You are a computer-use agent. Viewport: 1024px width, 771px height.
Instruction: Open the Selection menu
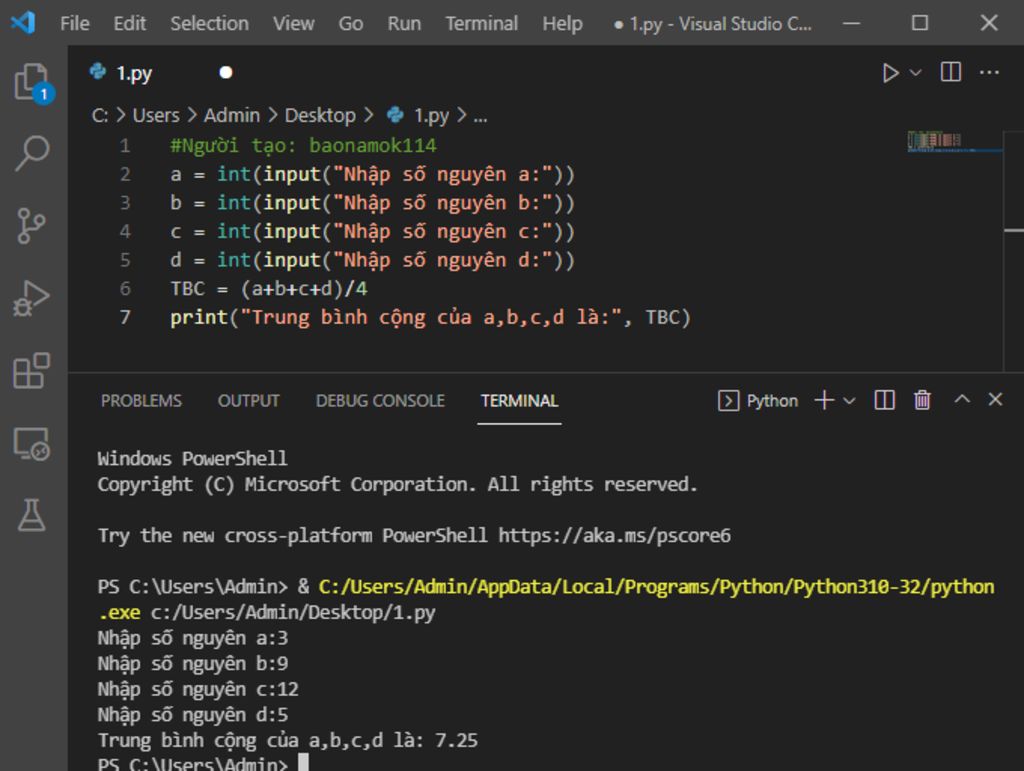tap(209, 24)
